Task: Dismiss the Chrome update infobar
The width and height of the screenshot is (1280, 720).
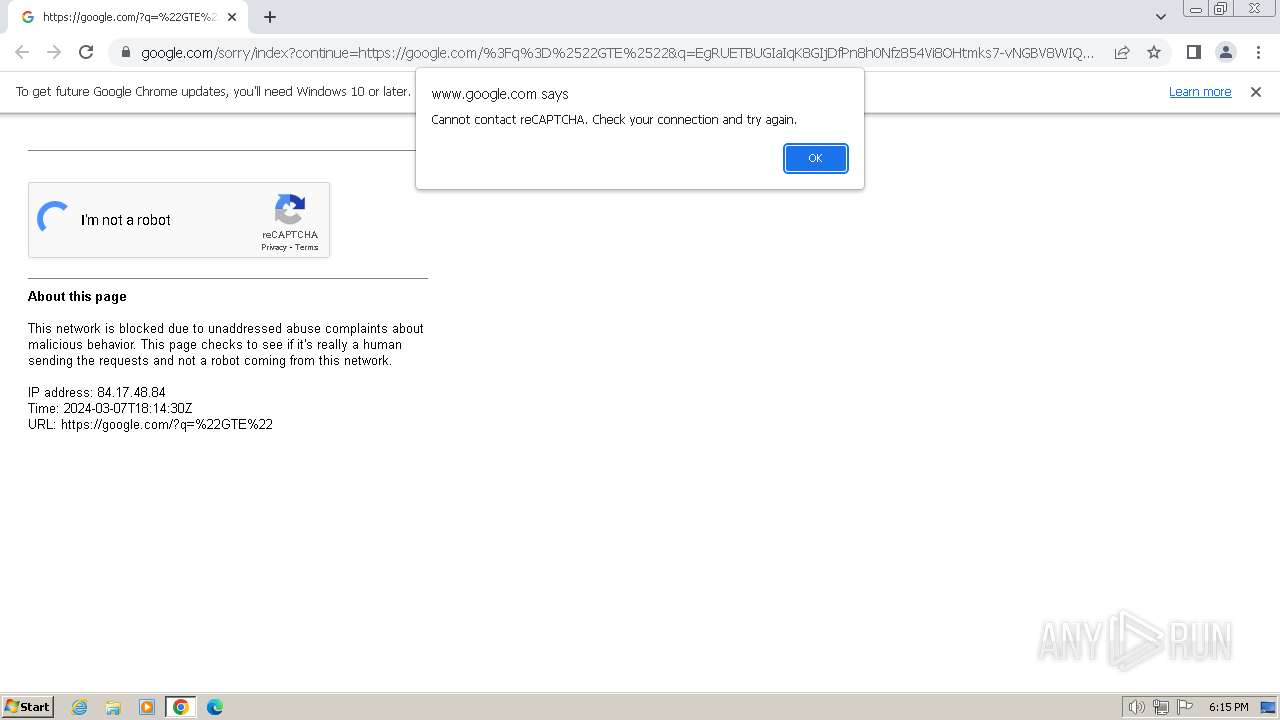Action: click(x=1256, y=92)
